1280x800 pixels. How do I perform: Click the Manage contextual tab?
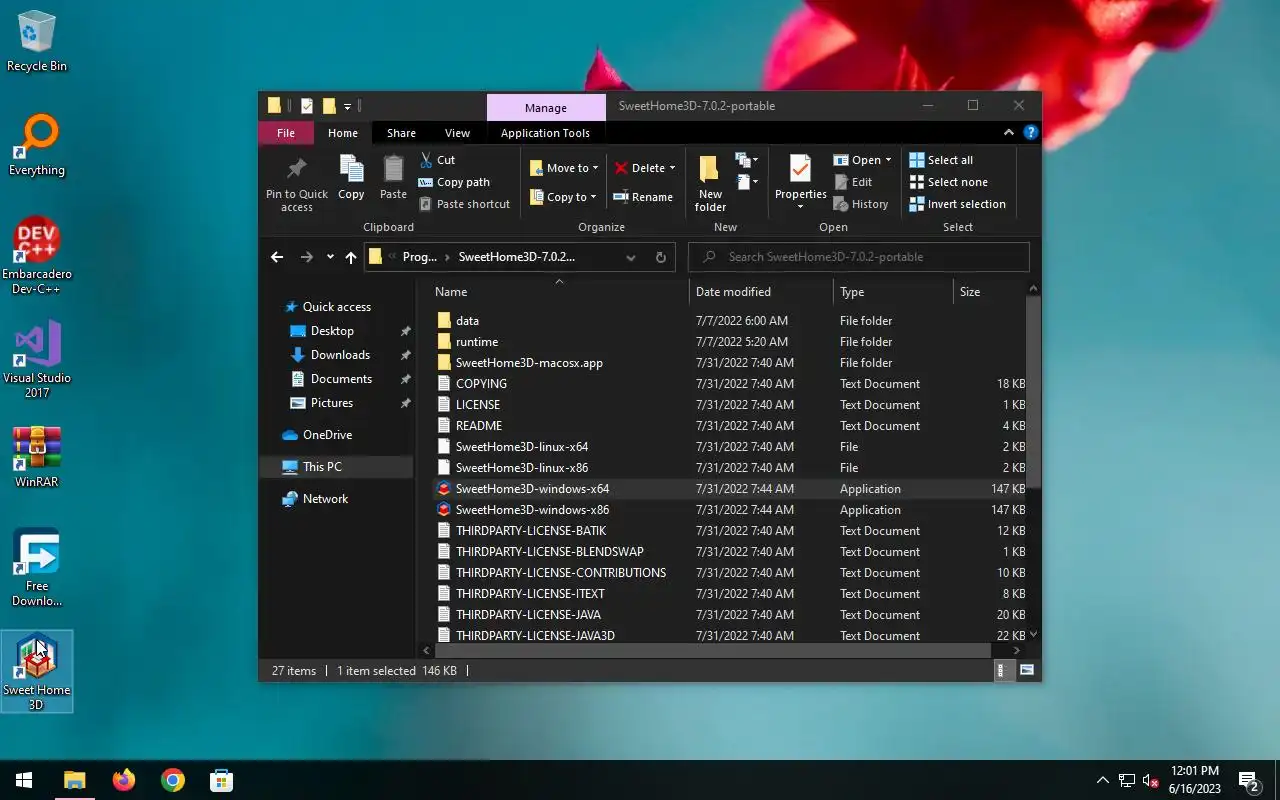point(546,108)
